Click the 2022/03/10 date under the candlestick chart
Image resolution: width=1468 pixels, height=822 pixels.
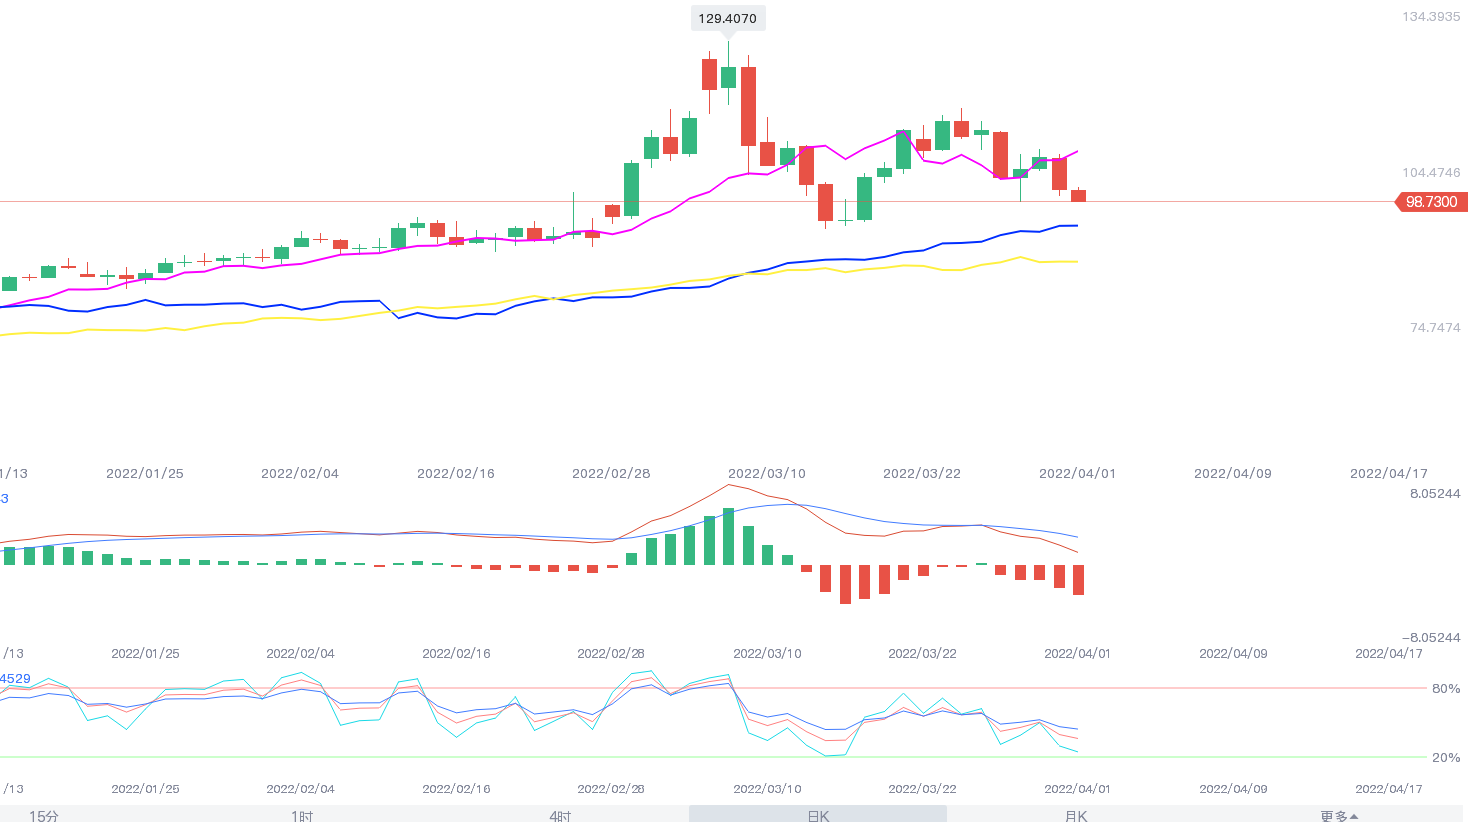click(x=766, y=474)
